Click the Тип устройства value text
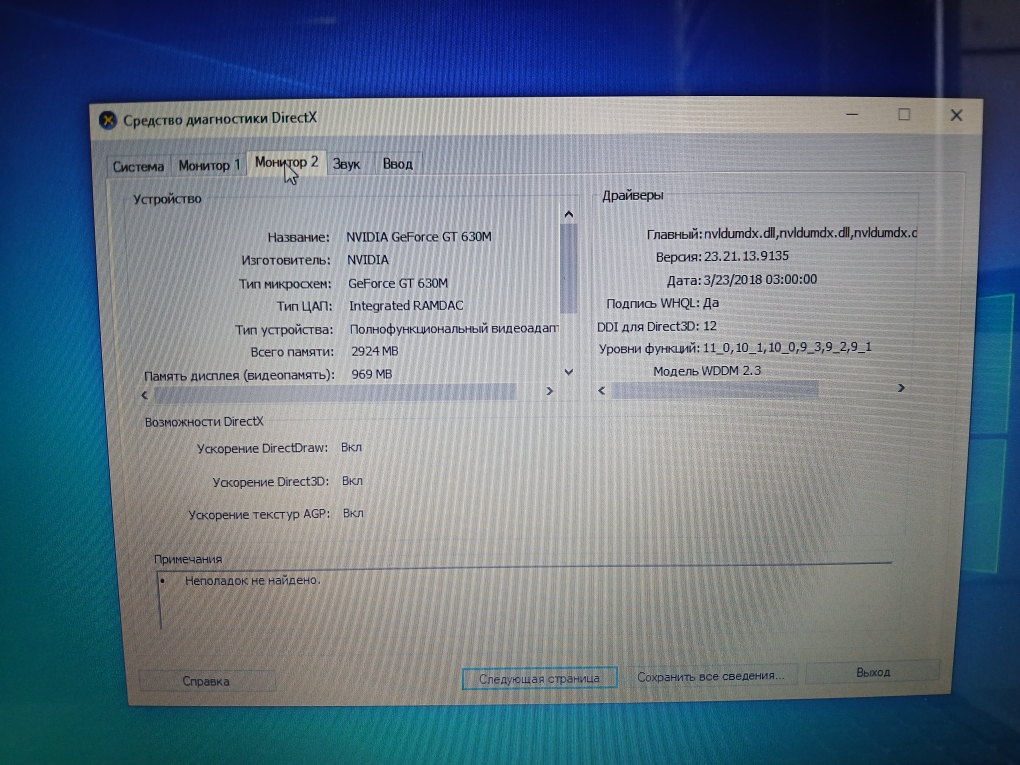 pyautogui.click(x=454, y=329)
